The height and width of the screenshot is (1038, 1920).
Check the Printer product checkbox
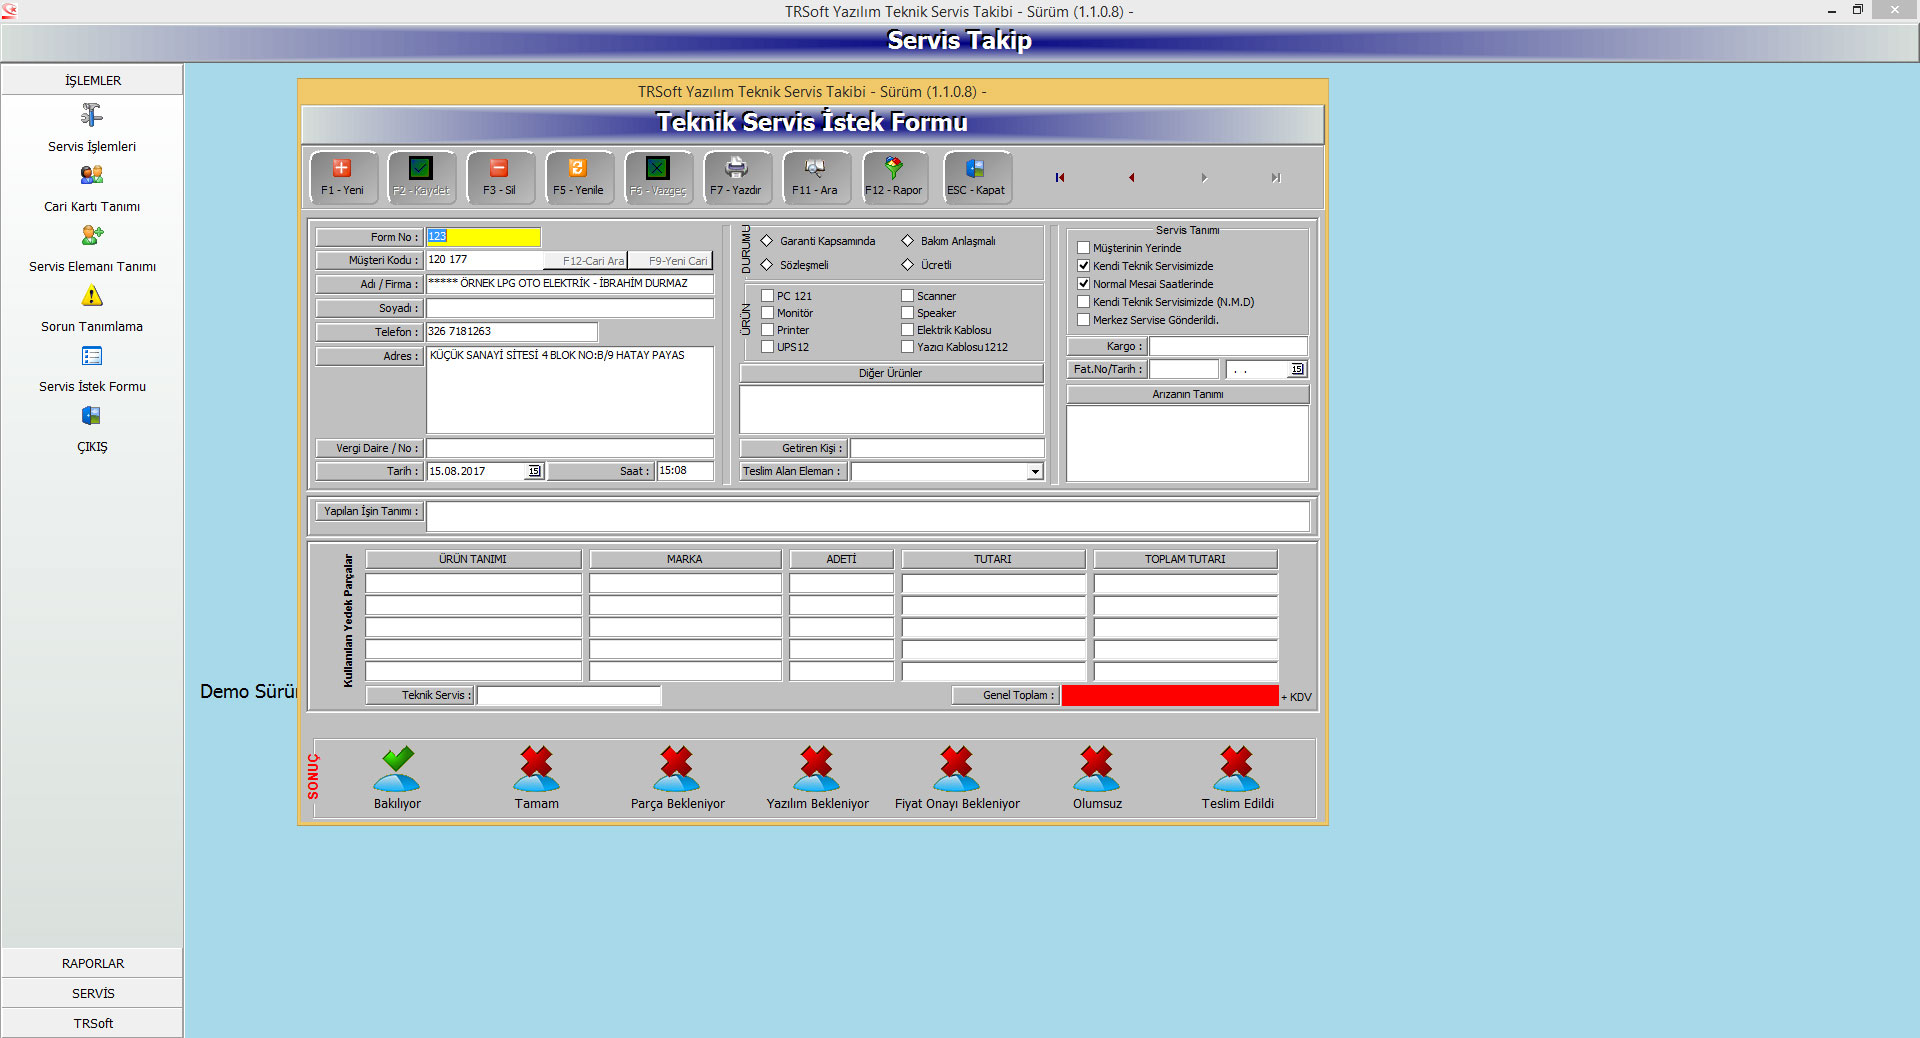pyautogui.click(x=768, y=330)
